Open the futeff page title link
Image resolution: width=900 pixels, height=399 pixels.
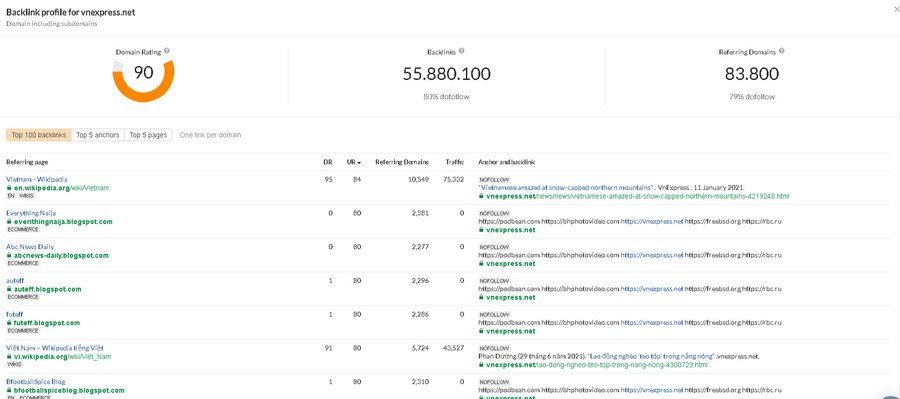tap(14, 315)
